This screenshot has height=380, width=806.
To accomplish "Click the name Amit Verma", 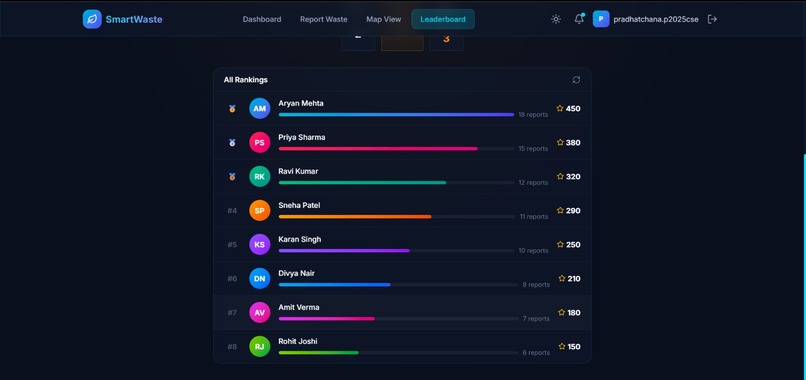I will tap(299, 307).
